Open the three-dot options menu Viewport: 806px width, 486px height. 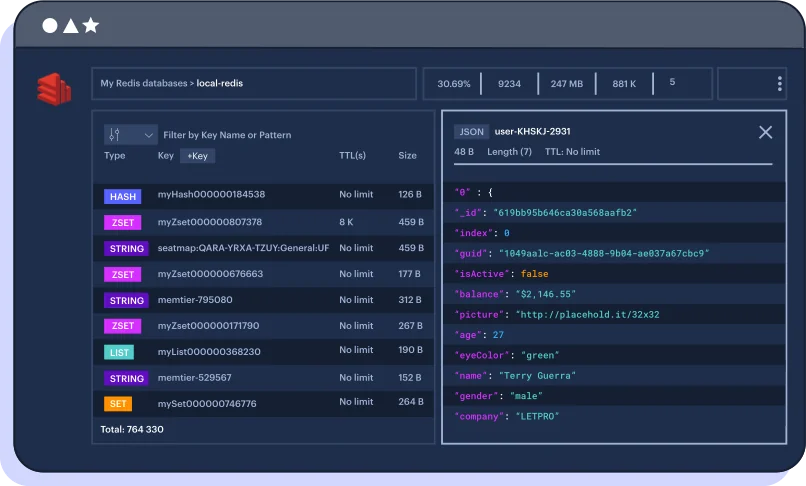(779, 84)
